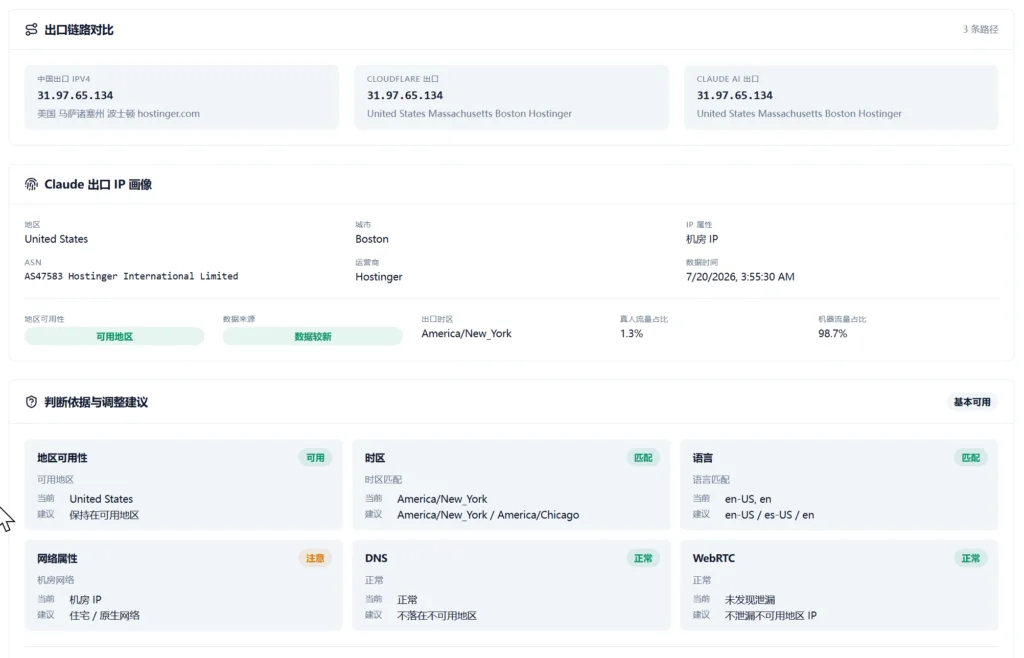Click the 98.7% machine traffic value
The image size is (1024, 658).
[x=833, y=333]
